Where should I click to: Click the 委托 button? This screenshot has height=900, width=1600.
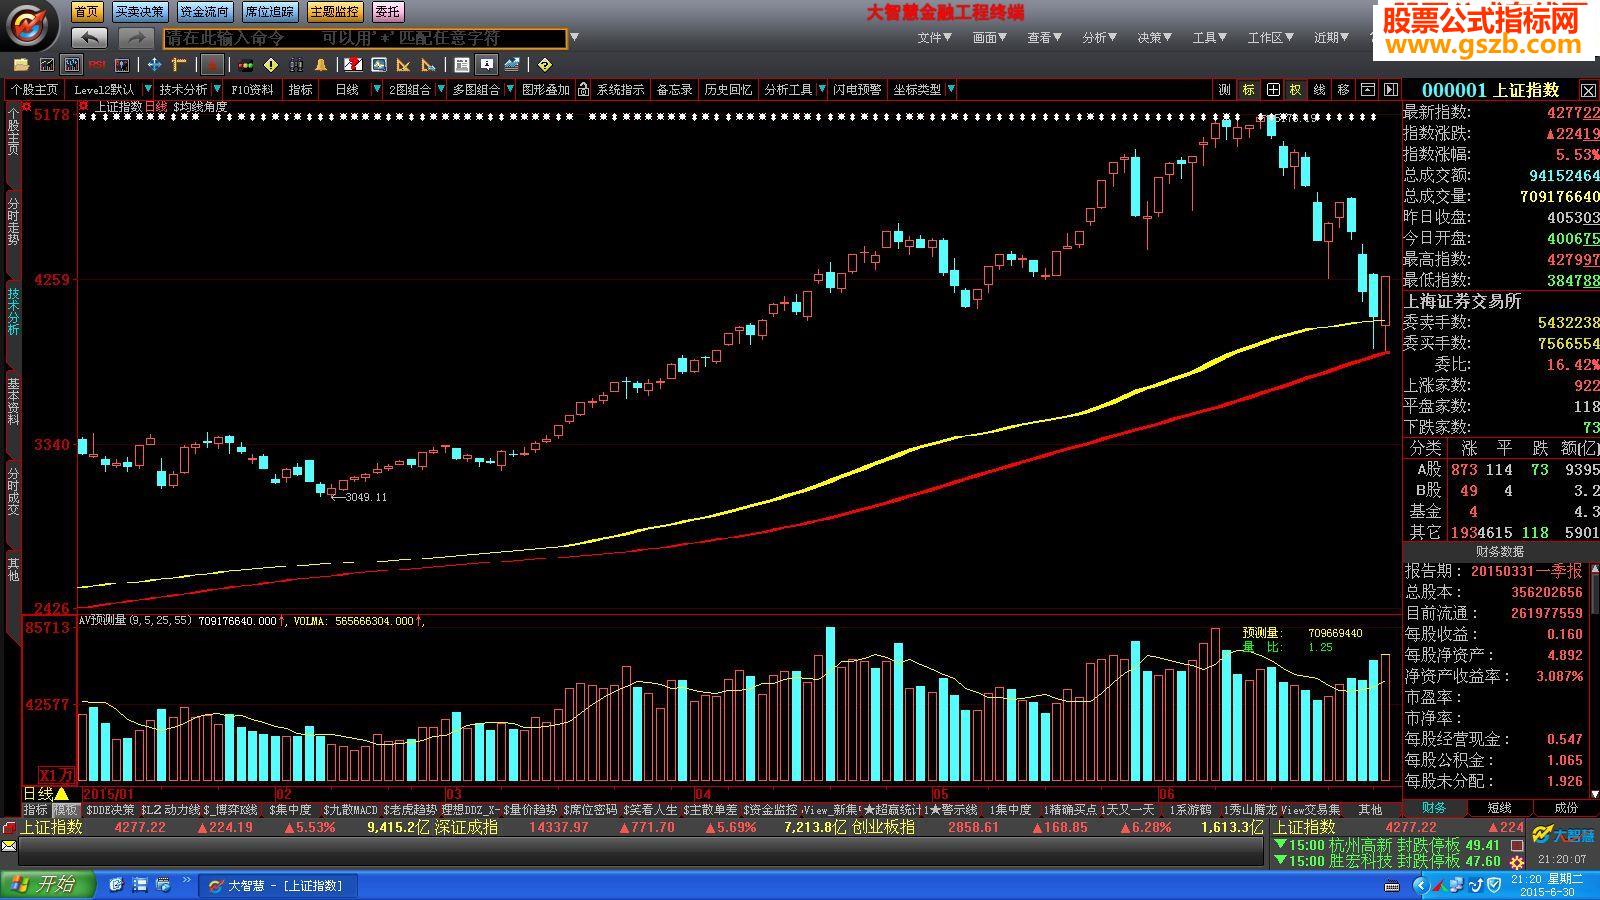pyautogui.click(x=387, y=12)
